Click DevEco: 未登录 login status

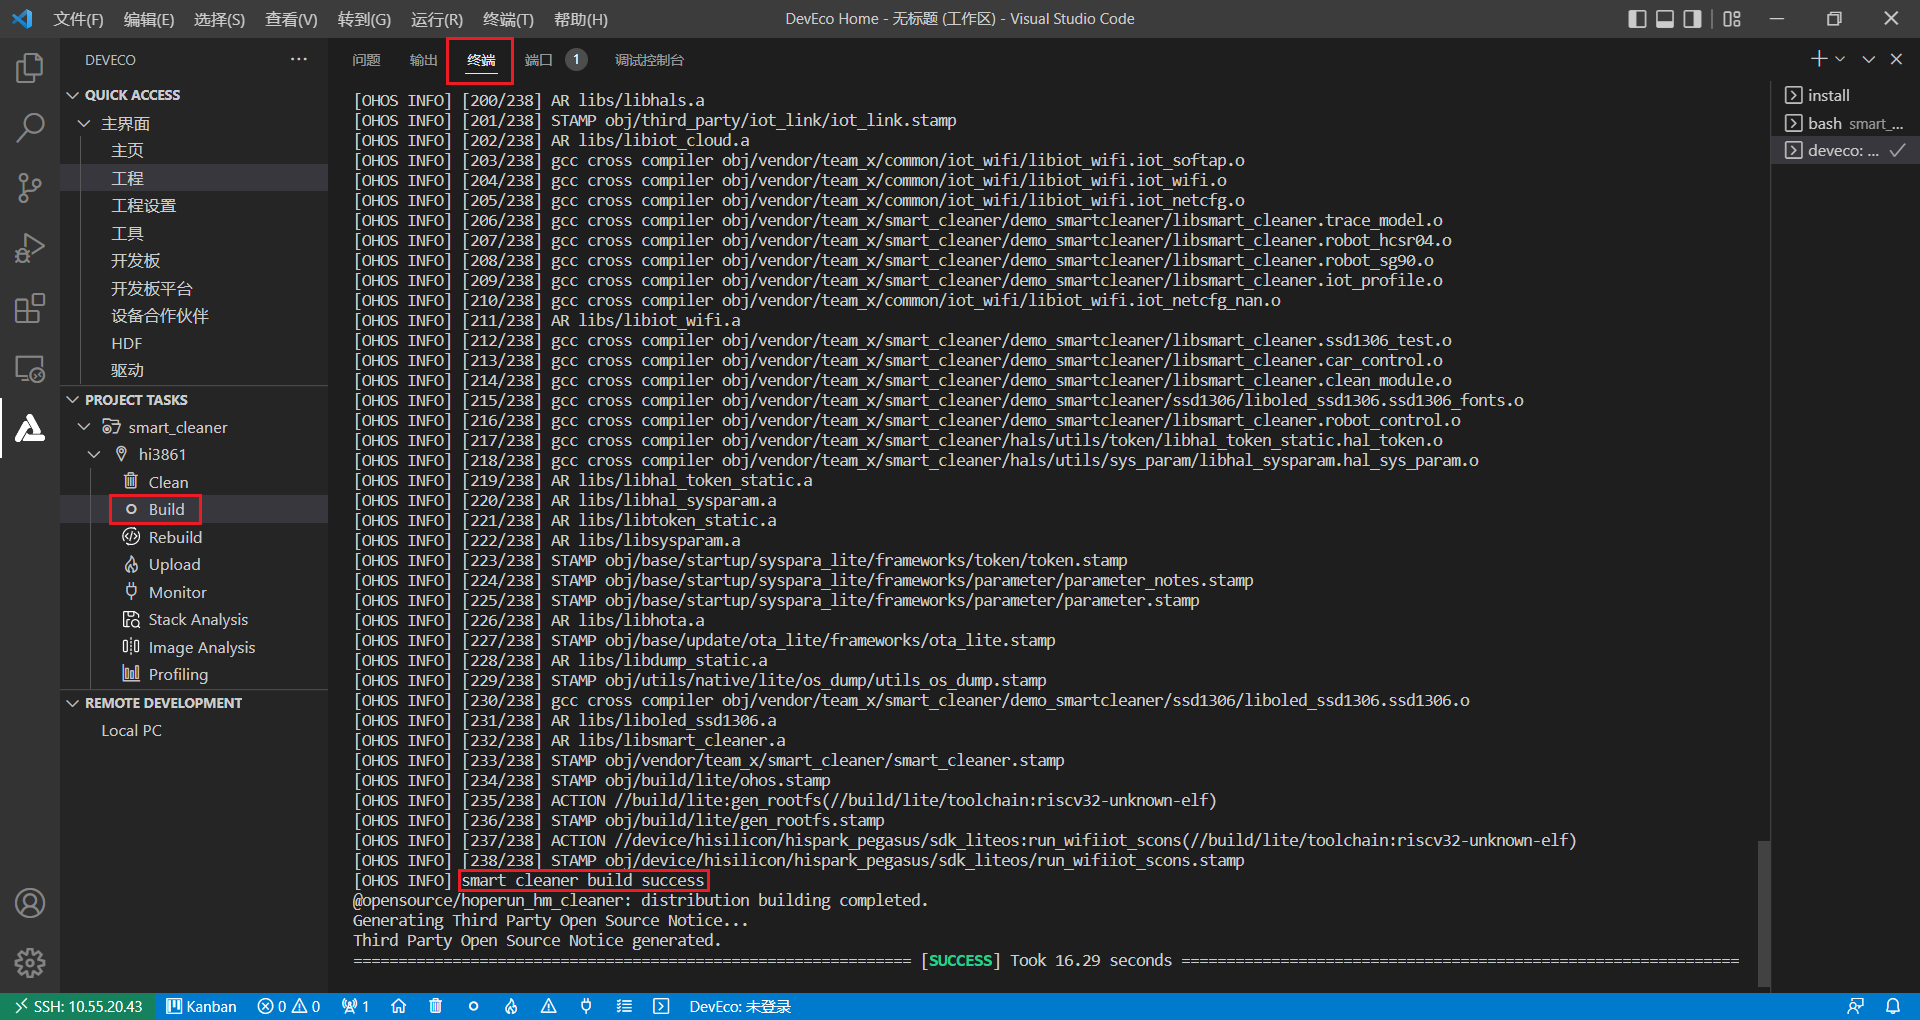(740, 1006)
